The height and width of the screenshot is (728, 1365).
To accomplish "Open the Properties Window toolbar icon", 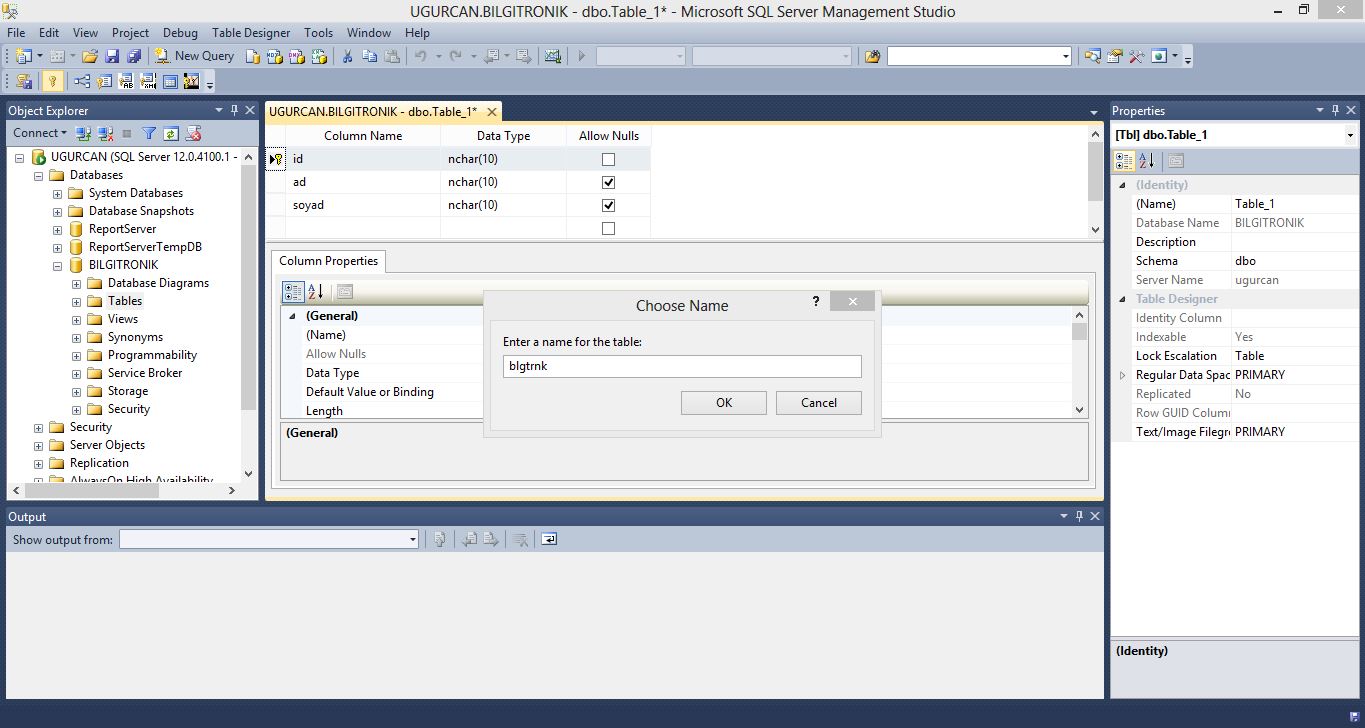I will tap(1114, 56).
